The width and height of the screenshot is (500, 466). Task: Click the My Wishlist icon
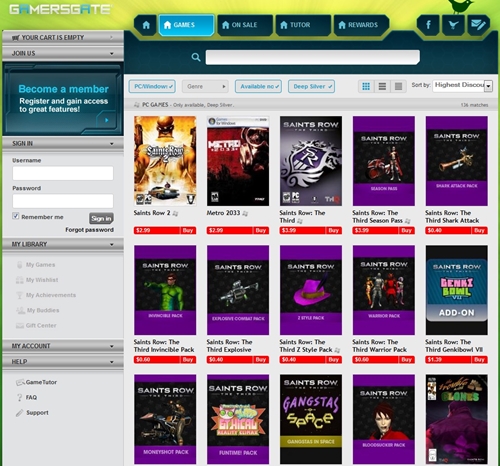20,280
